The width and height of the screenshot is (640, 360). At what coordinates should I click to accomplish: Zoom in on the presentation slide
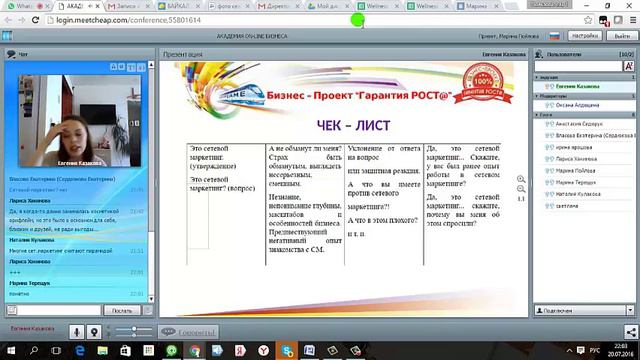click(x=521, y=179)
